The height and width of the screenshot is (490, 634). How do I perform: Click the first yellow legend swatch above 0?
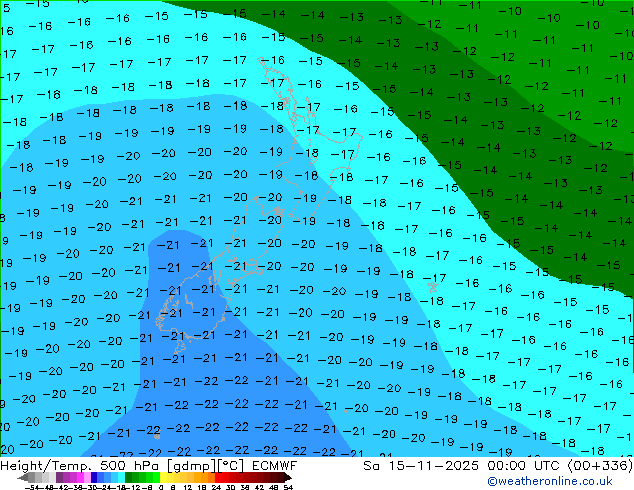[x=163, y=478]
